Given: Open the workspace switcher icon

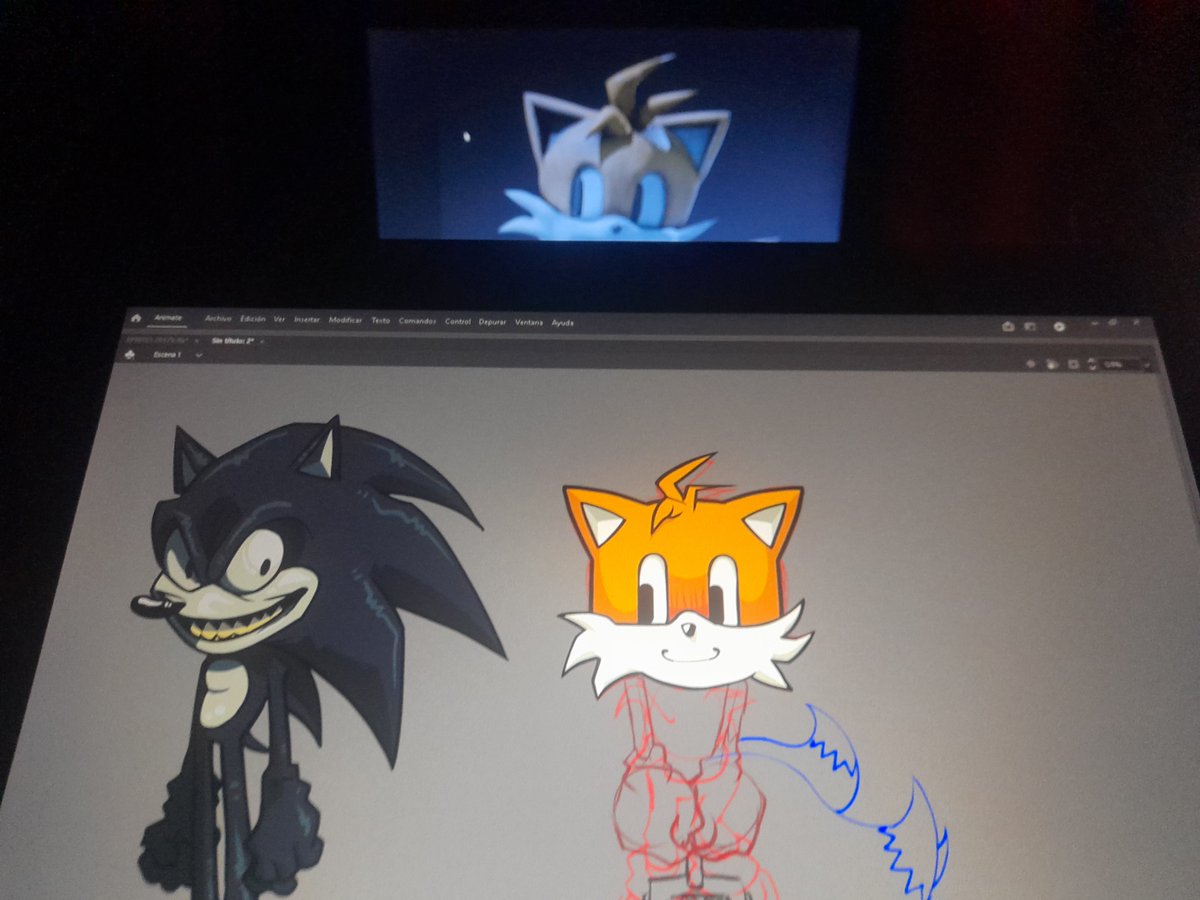Looking at the screenshot, I should point(1030,326).
